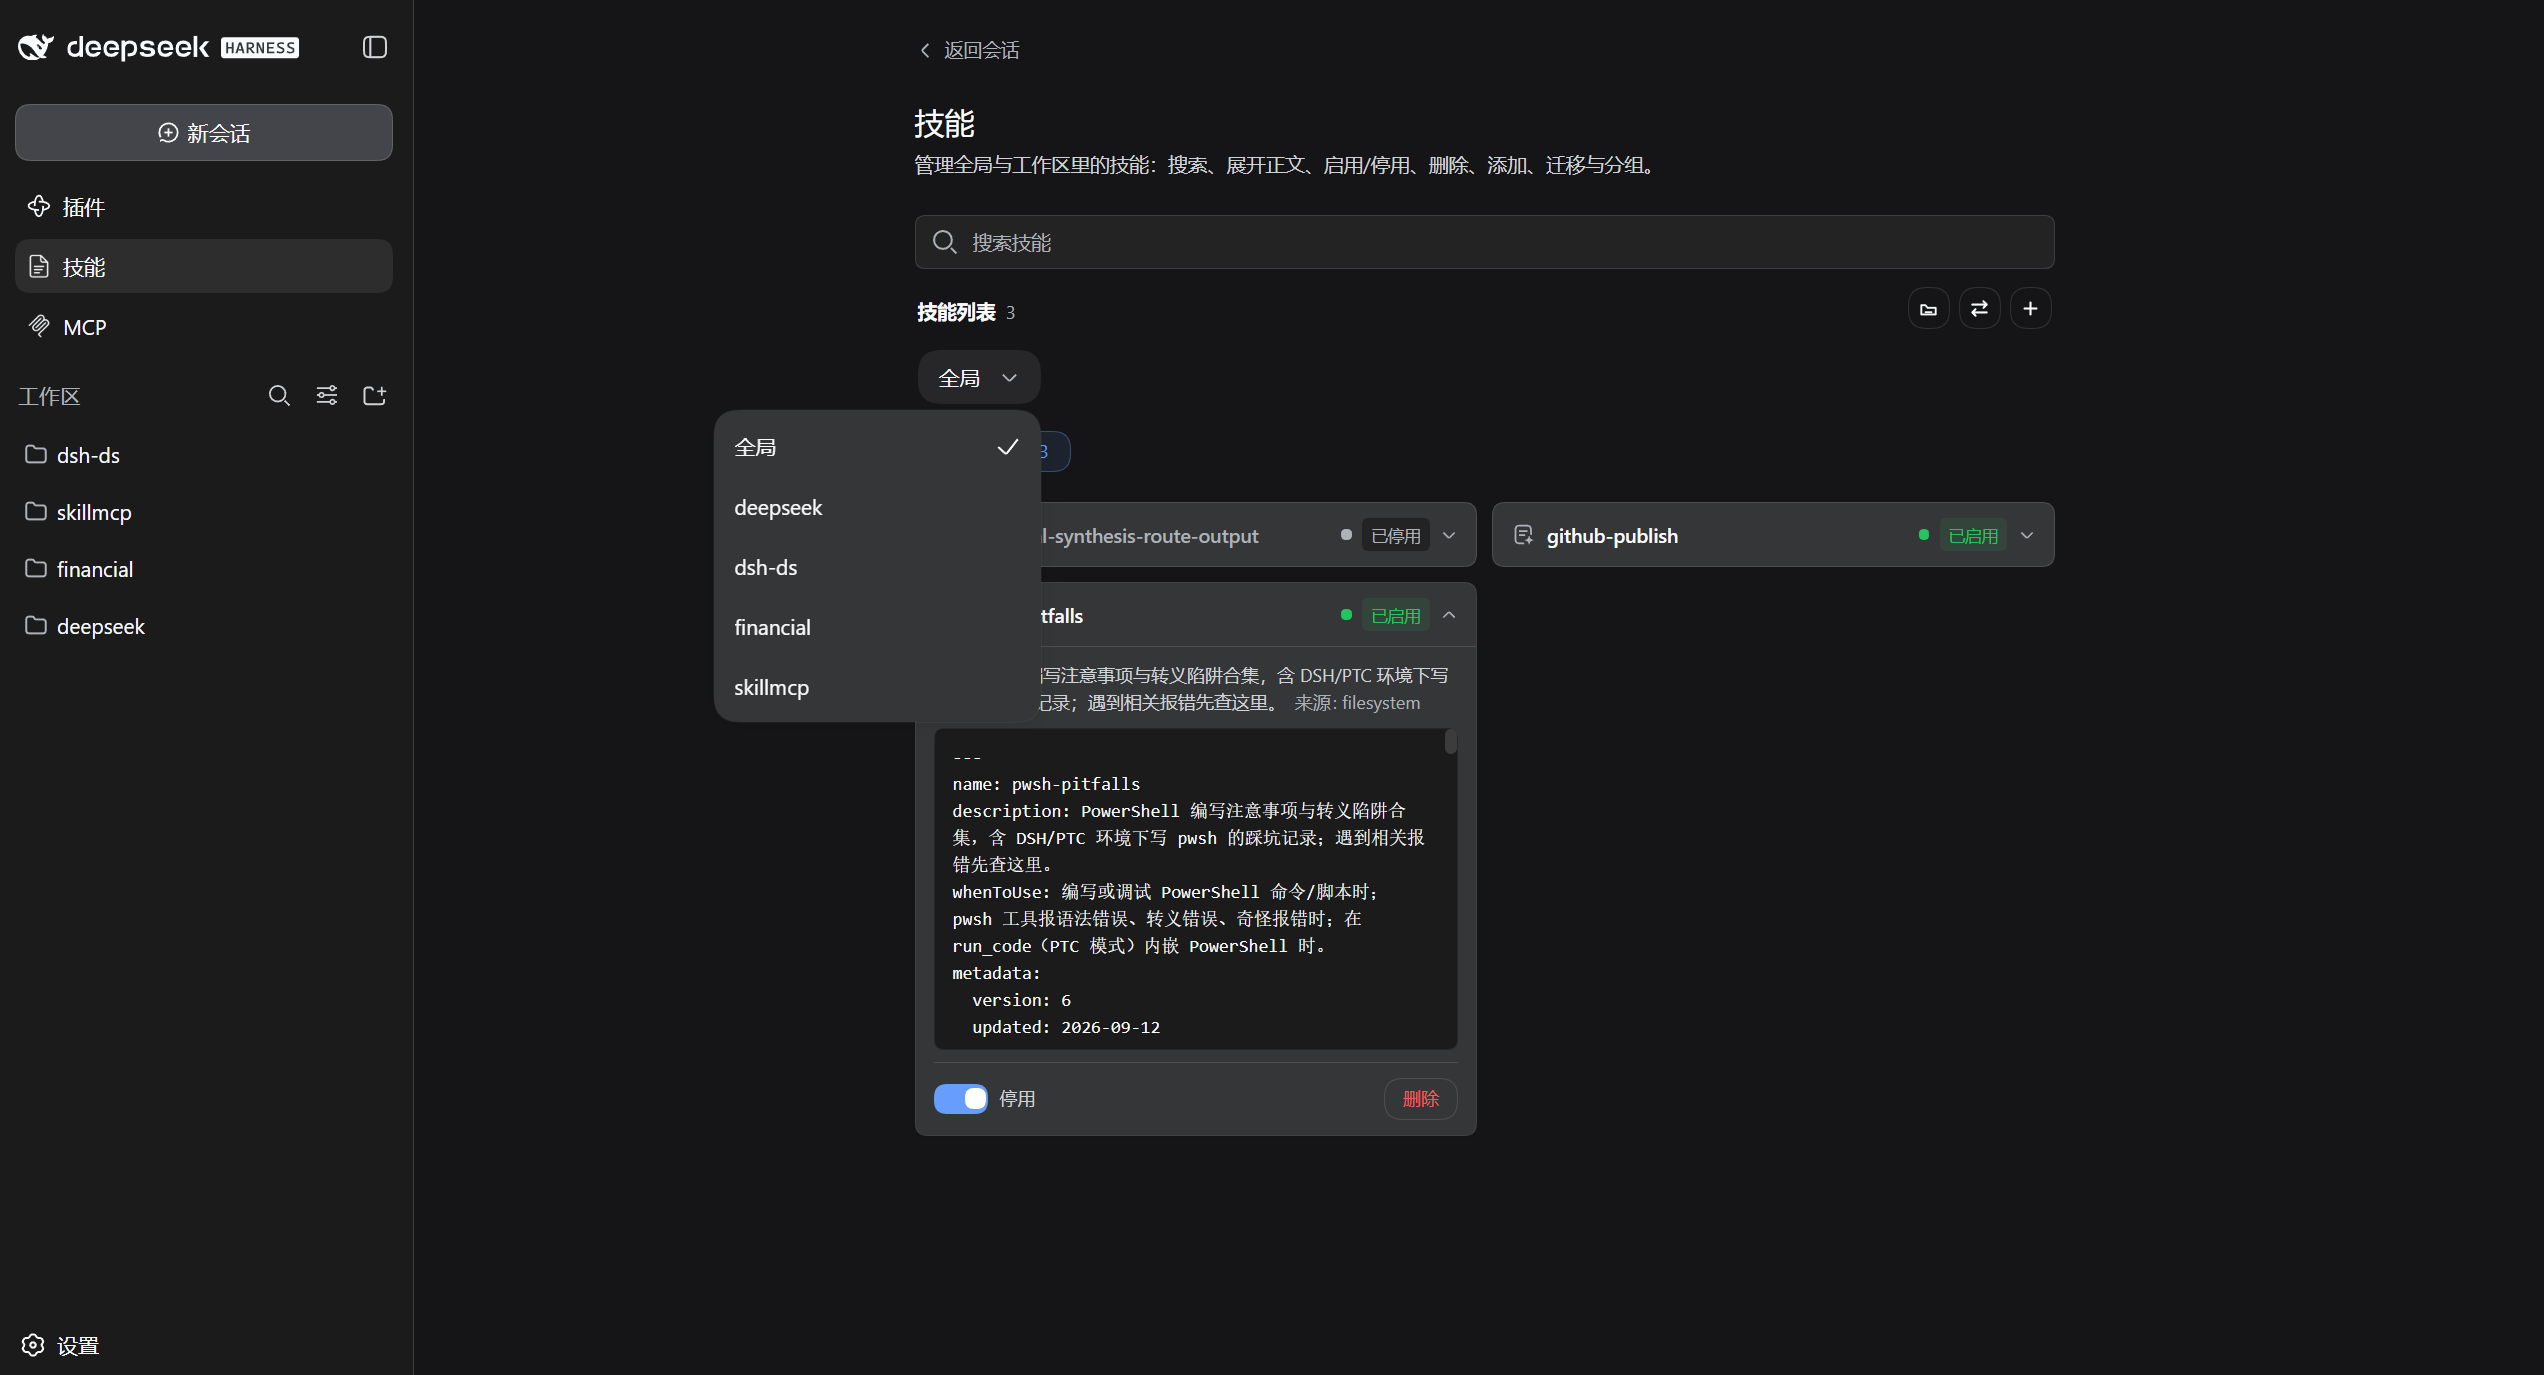Click the 'version: 6' line
Viewport: 2544px width, 1375px height.
(x=1021, y=1000)
